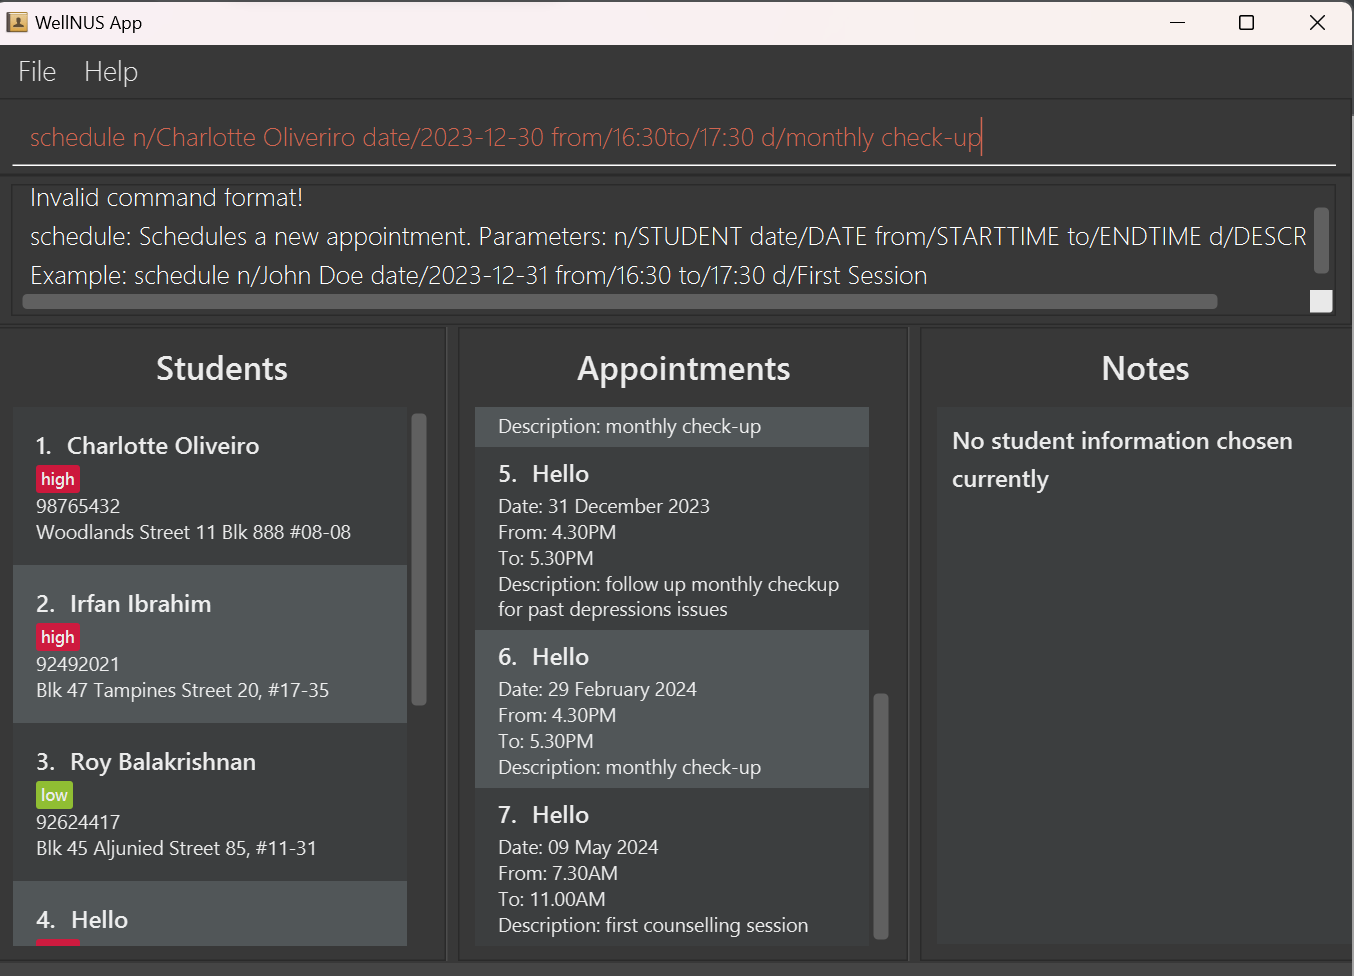The image size is (1354, 976).
Task: Click the schedule command input box
Action: tap(674, 138)
